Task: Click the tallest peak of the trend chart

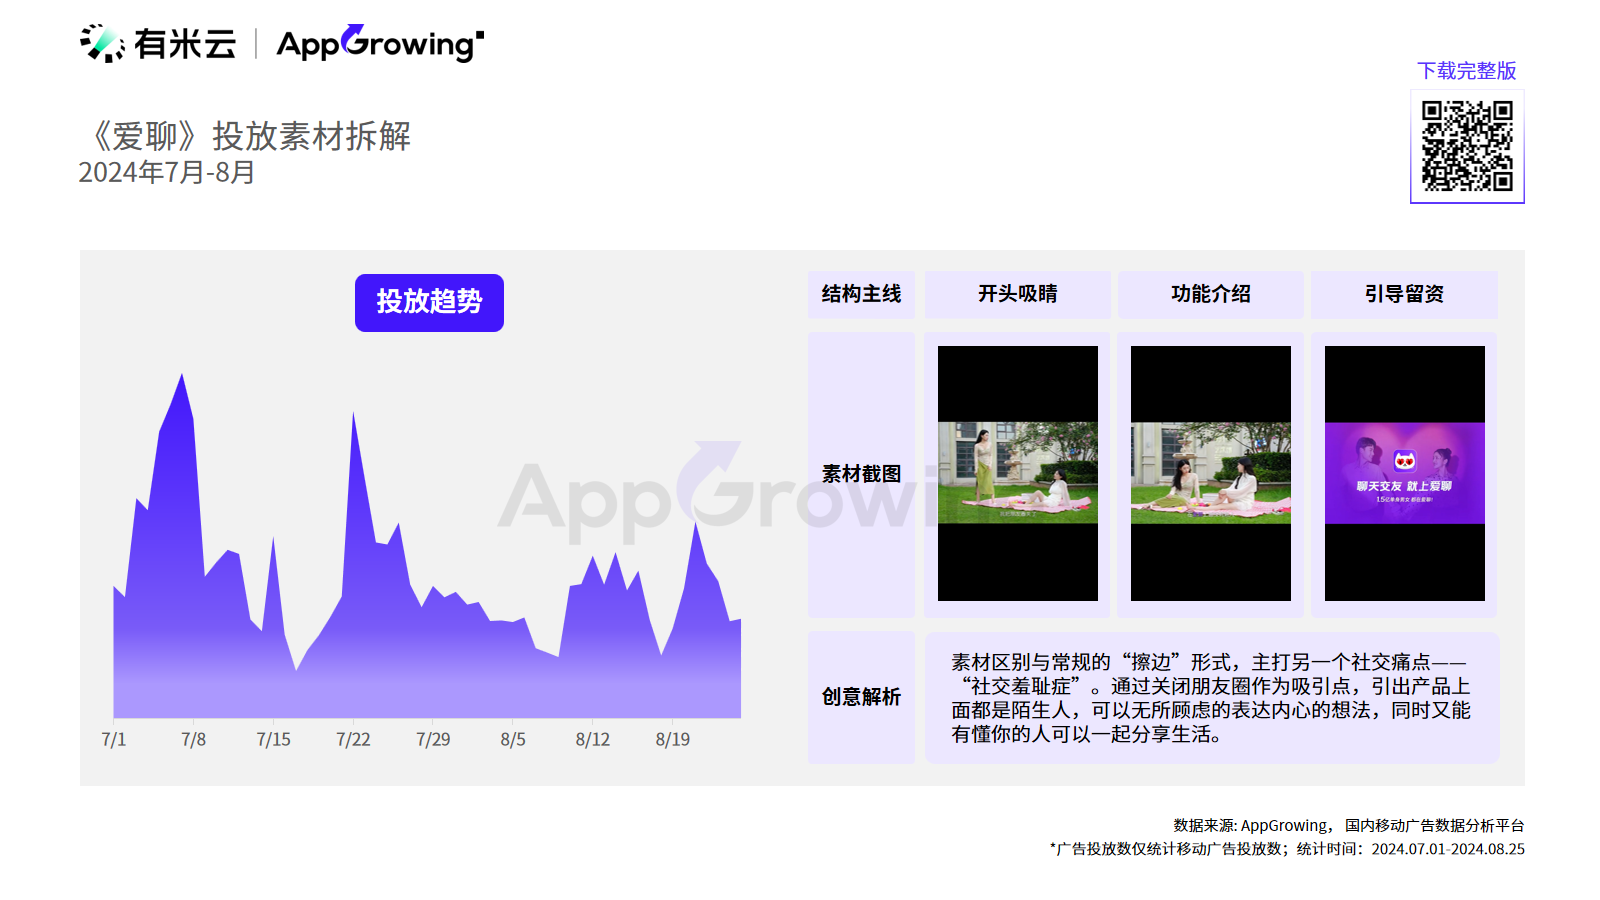Action: pos(182,376)
